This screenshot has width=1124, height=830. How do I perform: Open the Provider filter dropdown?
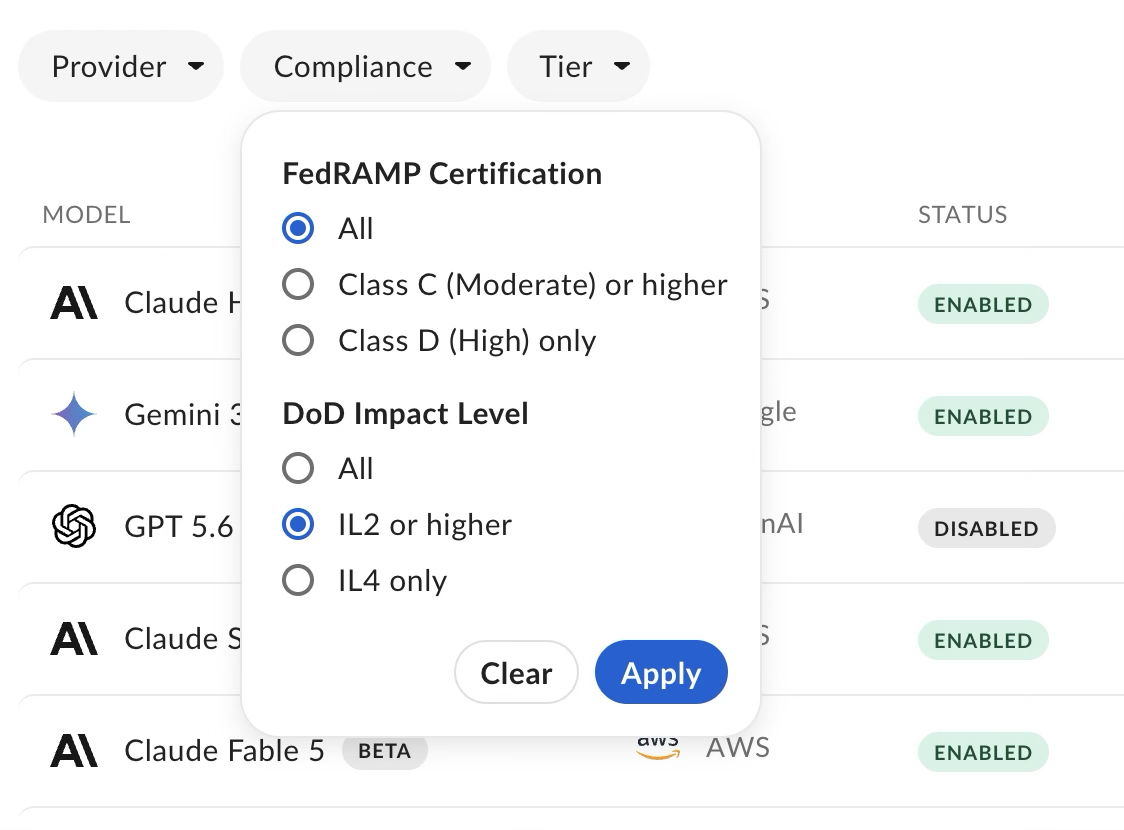(120, 67)
